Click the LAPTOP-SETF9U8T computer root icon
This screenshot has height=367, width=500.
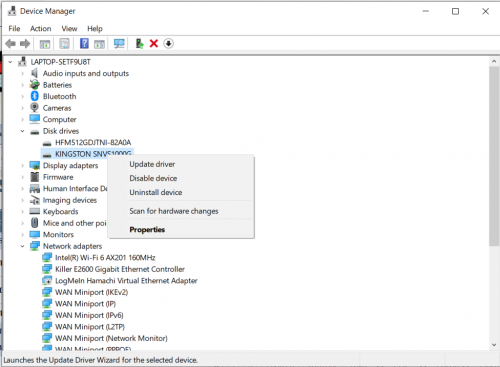coord(22,62)
